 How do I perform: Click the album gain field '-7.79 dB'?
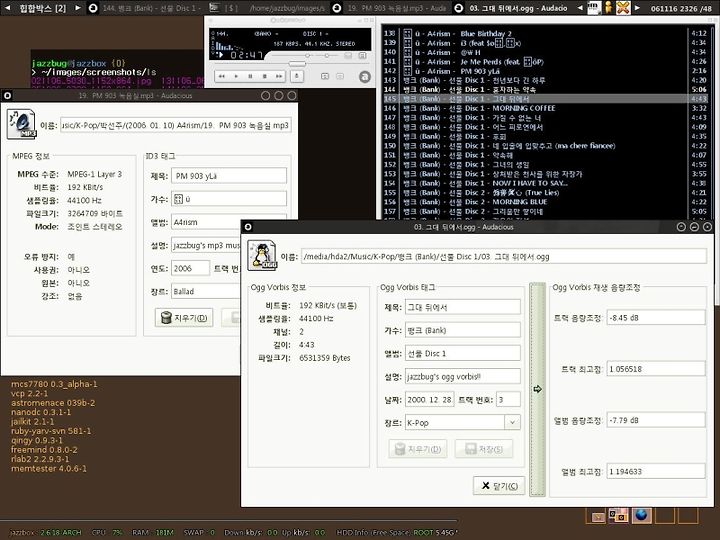tap(656, 420)
